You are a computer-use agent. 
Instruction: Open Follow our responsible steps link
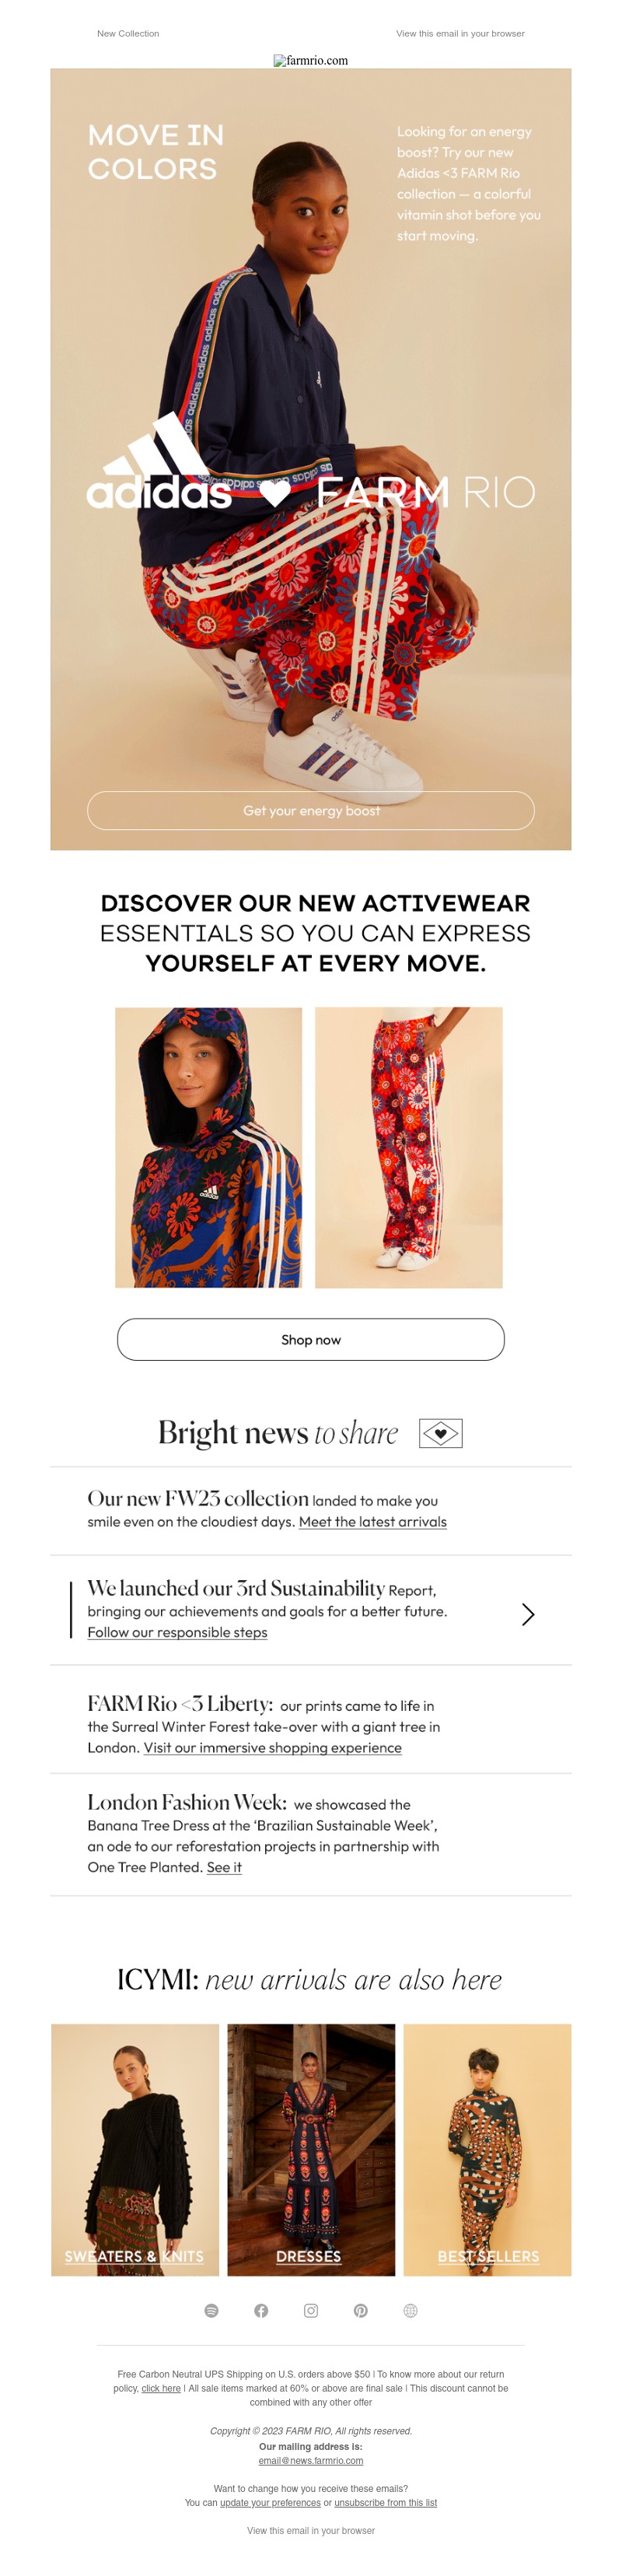tap(177, 1632)
